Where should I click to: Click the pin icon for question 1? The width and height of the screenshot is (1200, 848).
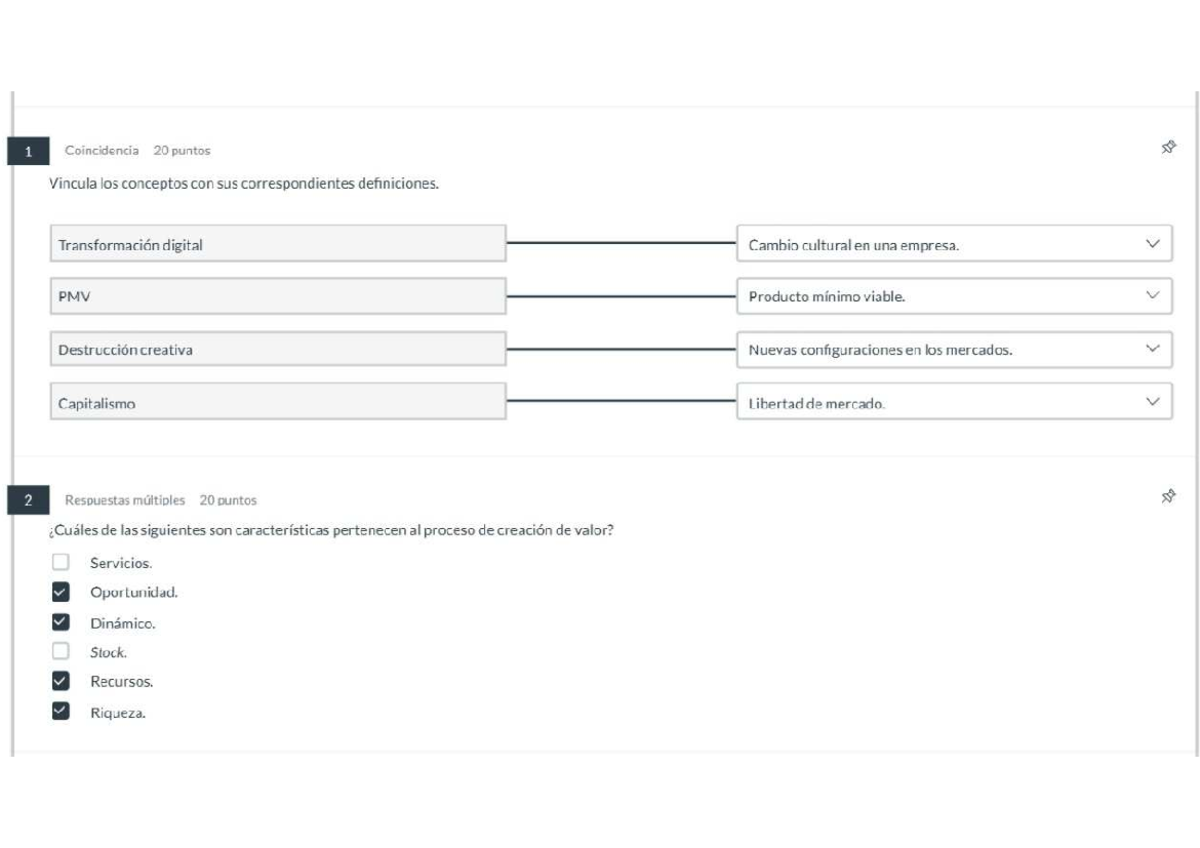(x=1167, y=148)
